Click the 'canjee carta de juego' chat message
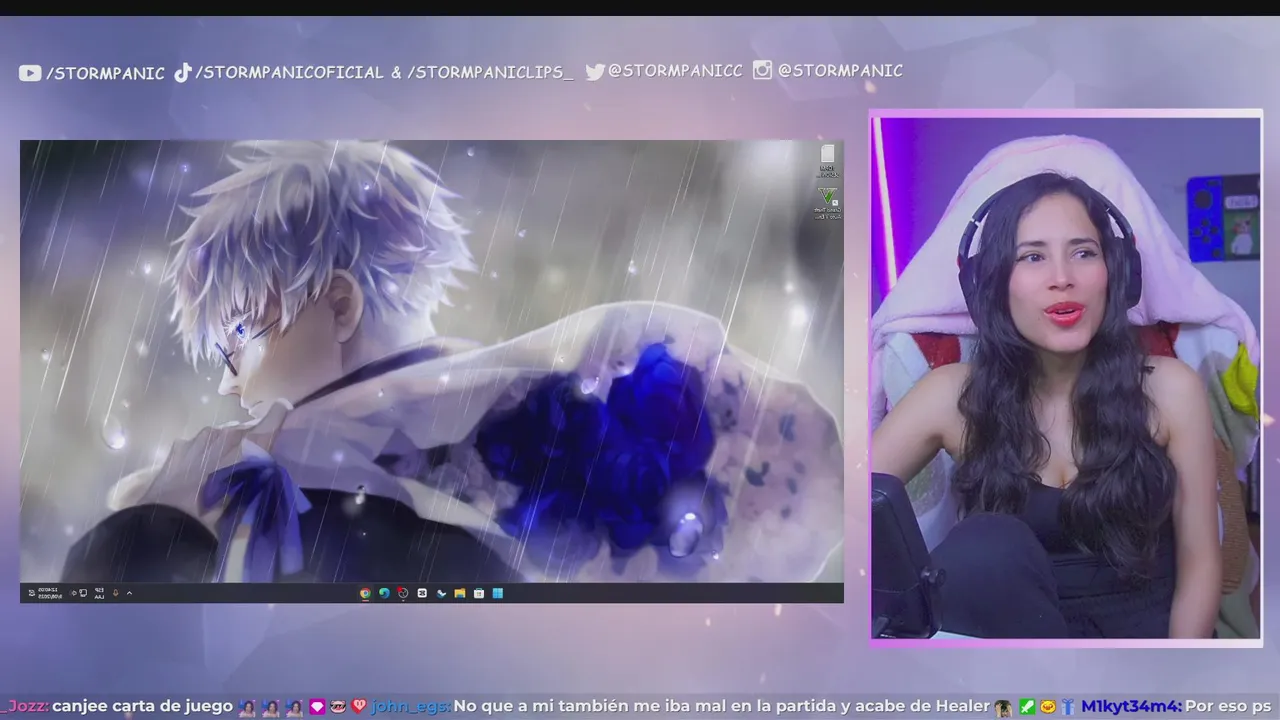1280x720 pixels. point(142,706)
